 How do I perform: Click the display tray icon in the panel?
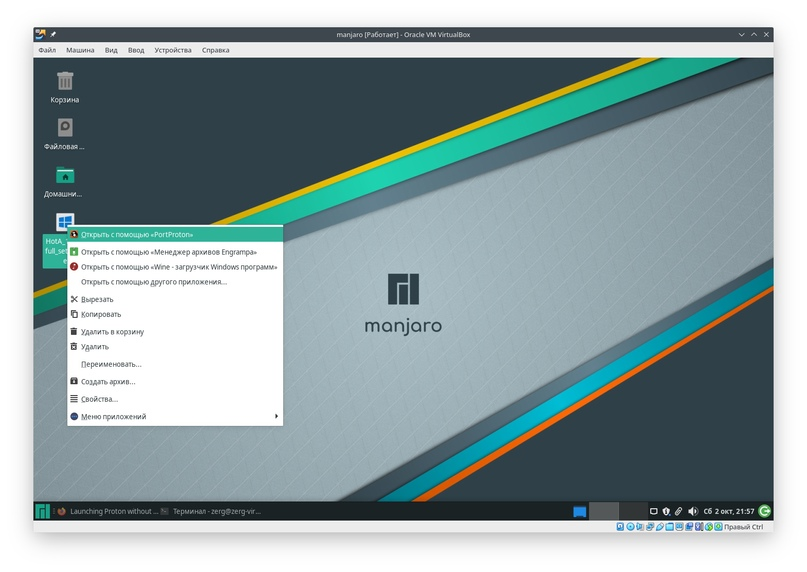pyautogui.click(x=654, y=511)
